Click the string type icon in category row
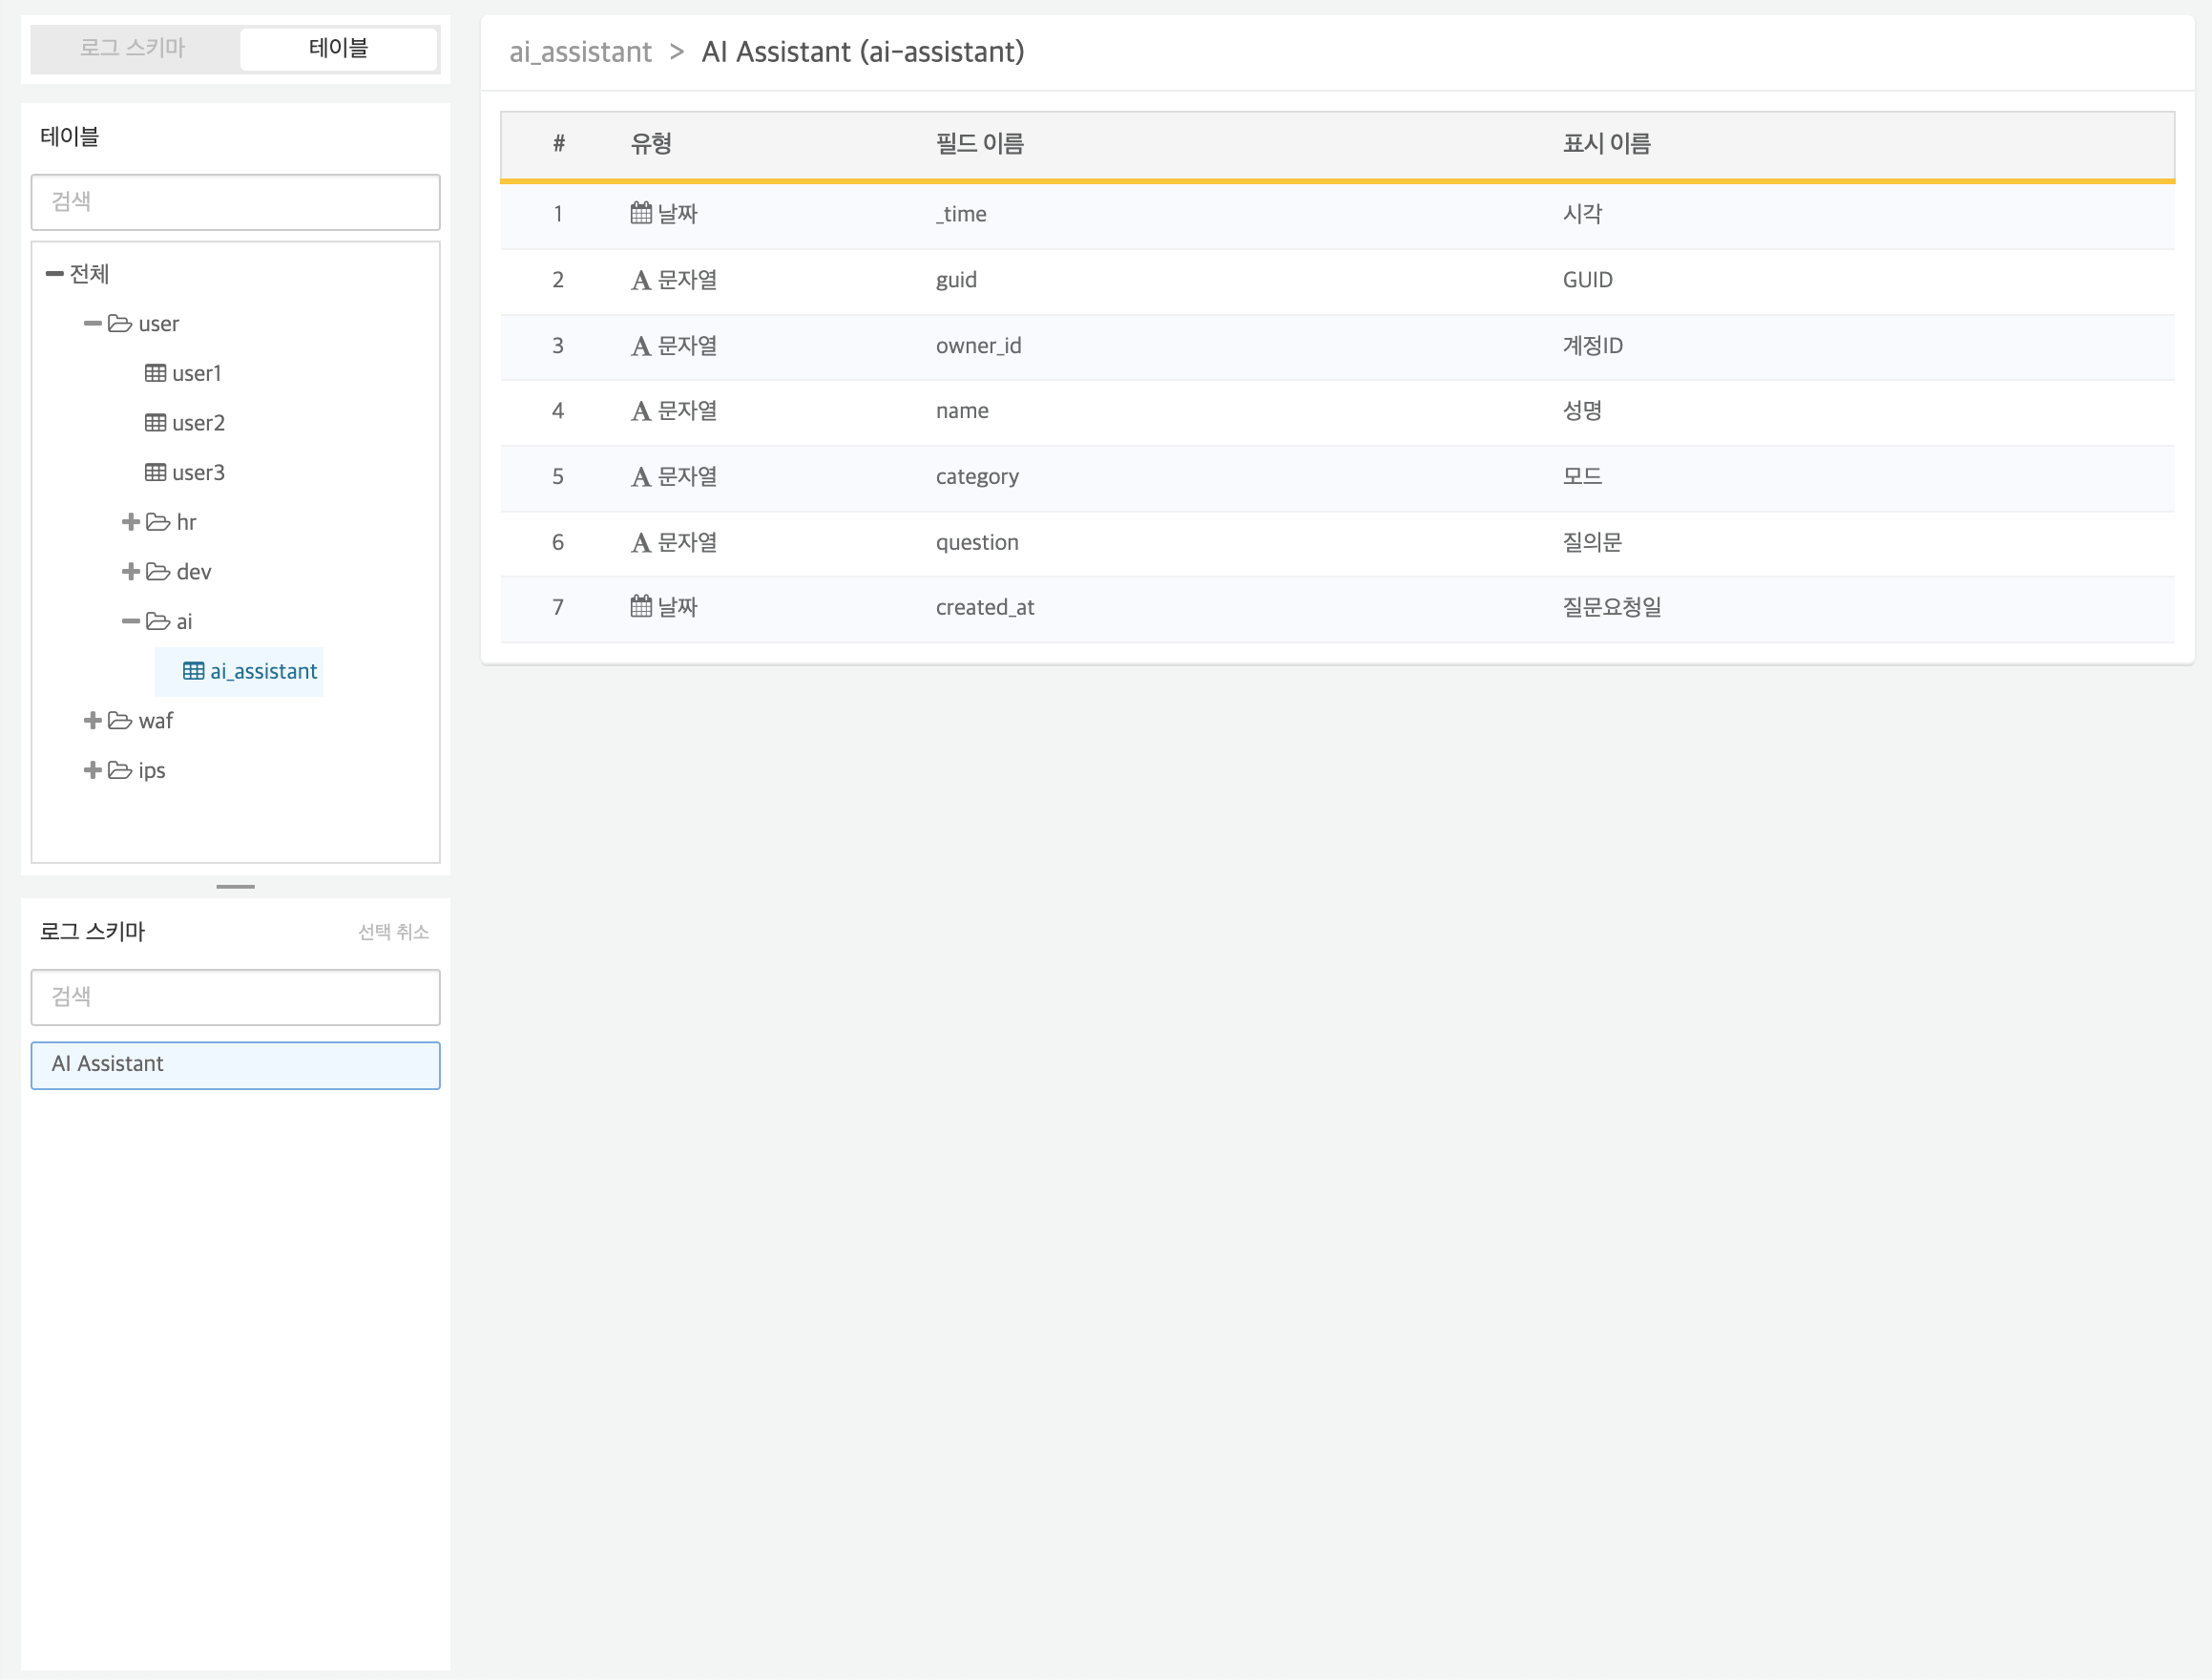Viewport: 2212px width, 1680px height. coord(641,477)
